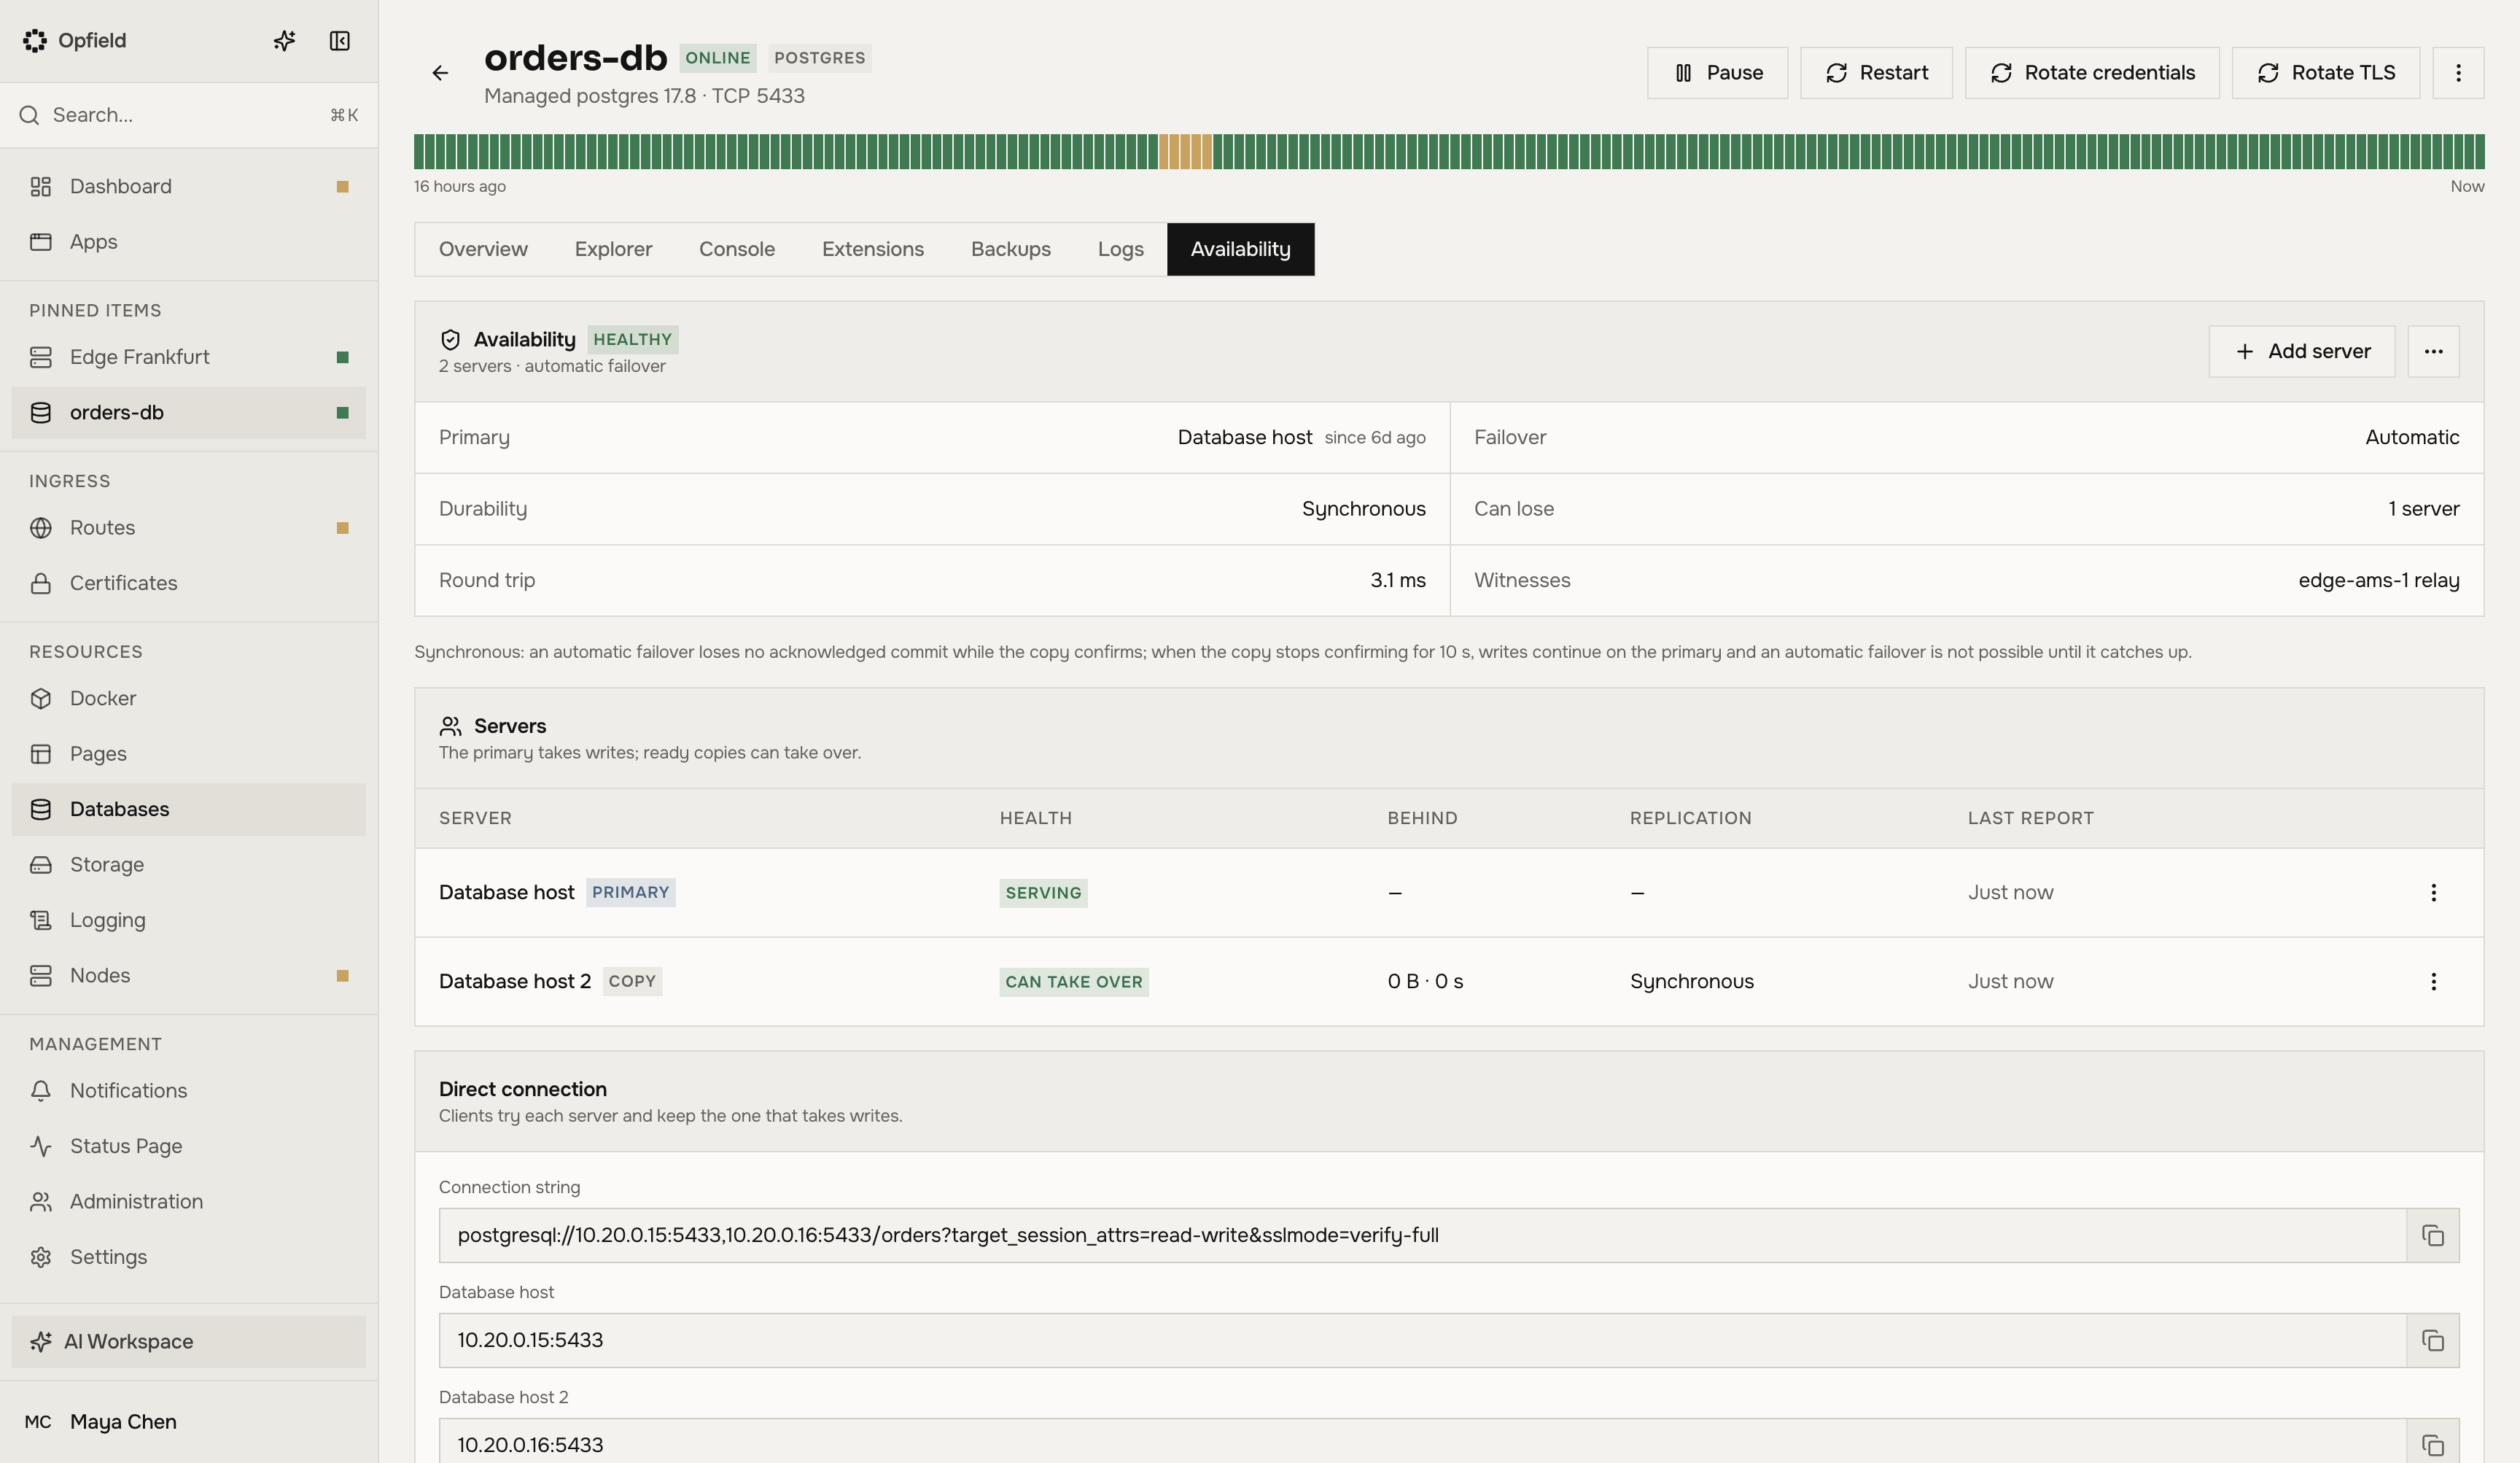Open the Extensions tab
This screenshot has width=2520, height=1463.
[873, 249]
